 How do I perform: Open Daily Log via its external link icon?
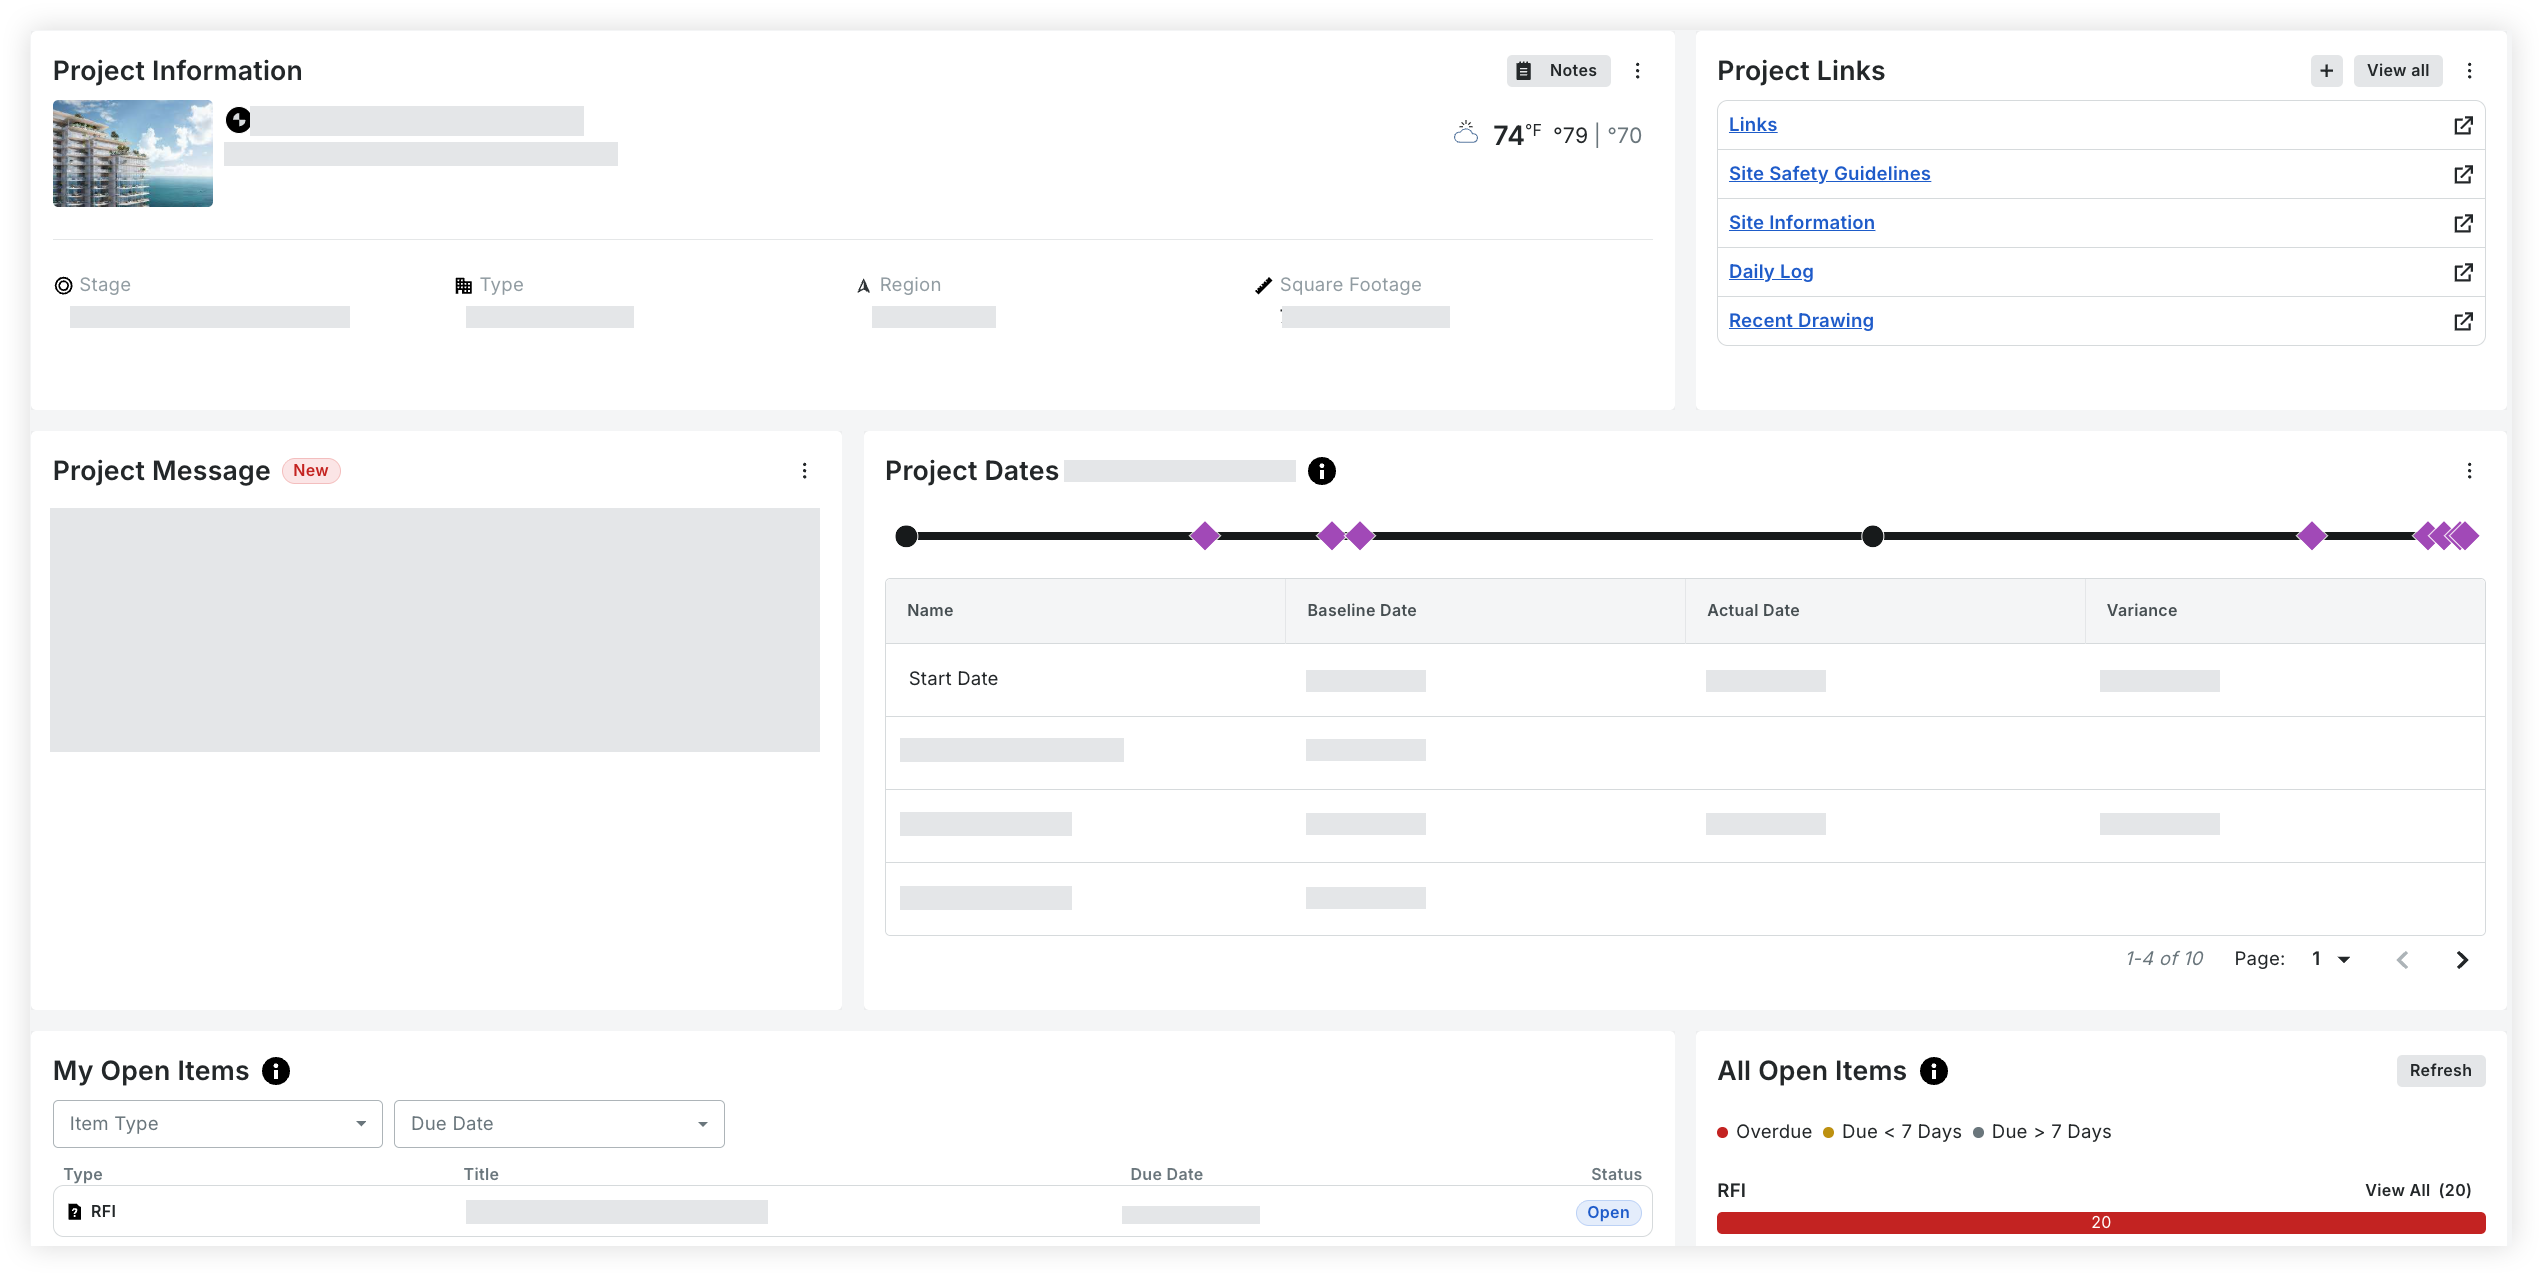pos(2464,272)
